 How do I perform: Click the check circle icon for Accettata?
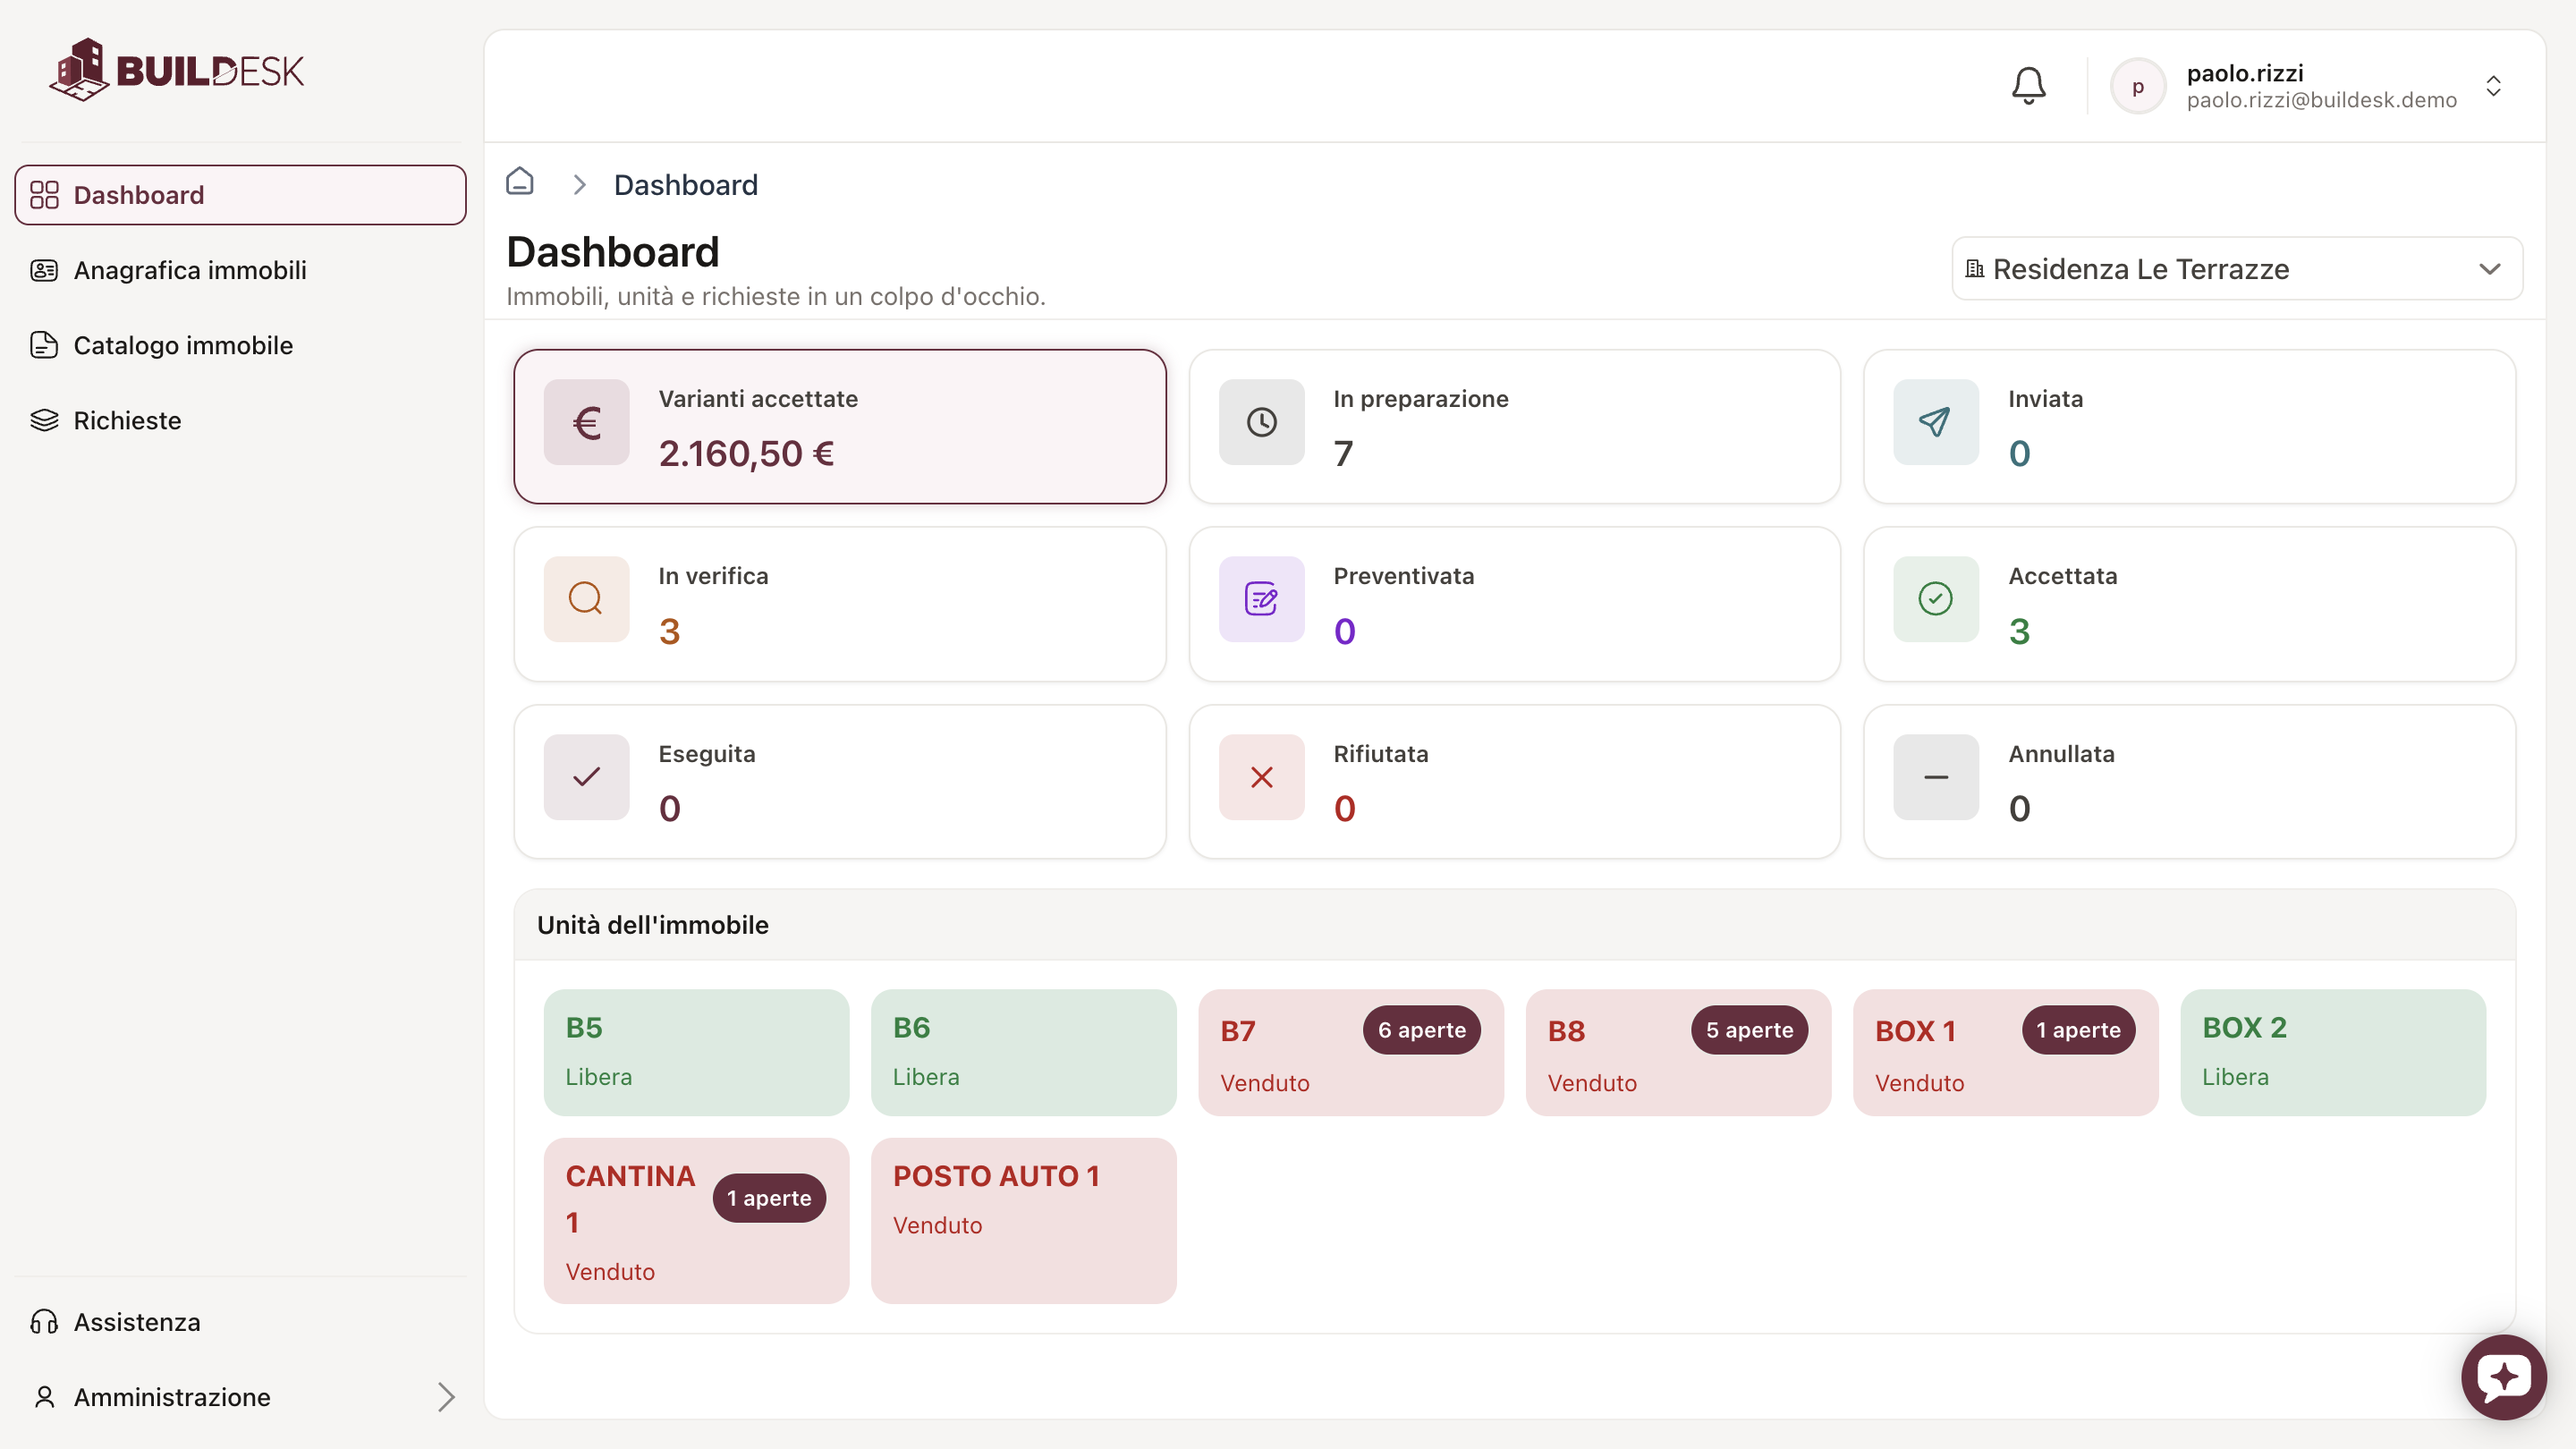click(1935, 599)
